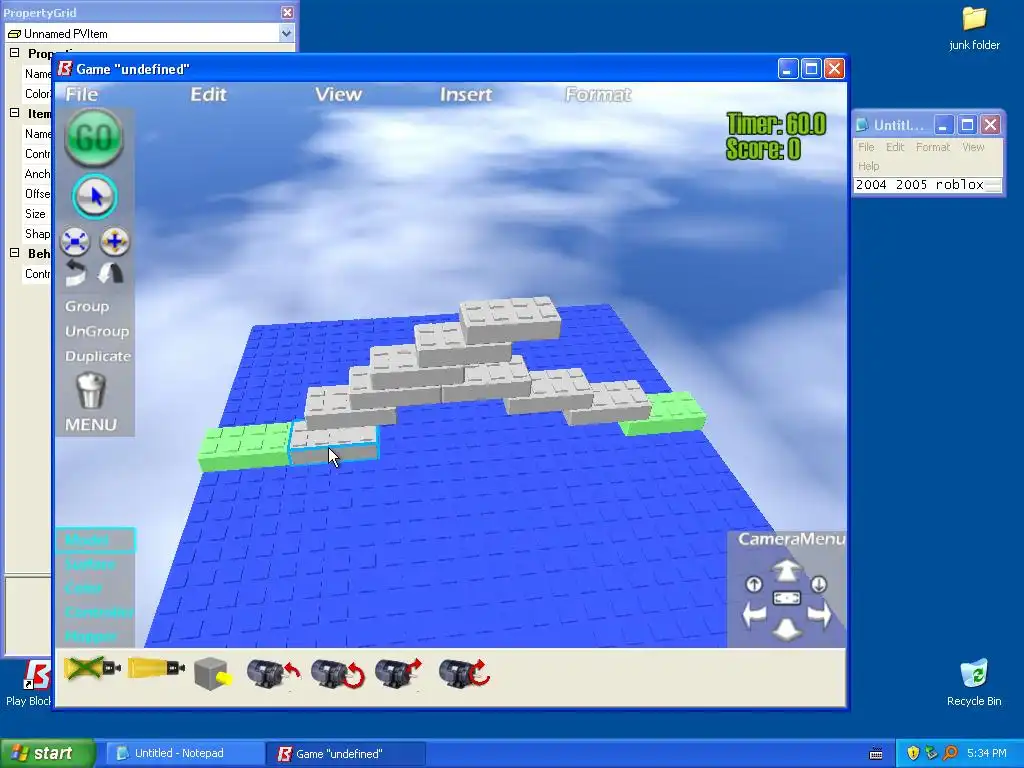
Task: Open the File menu in Game window
Action: [x=82, y=95]
